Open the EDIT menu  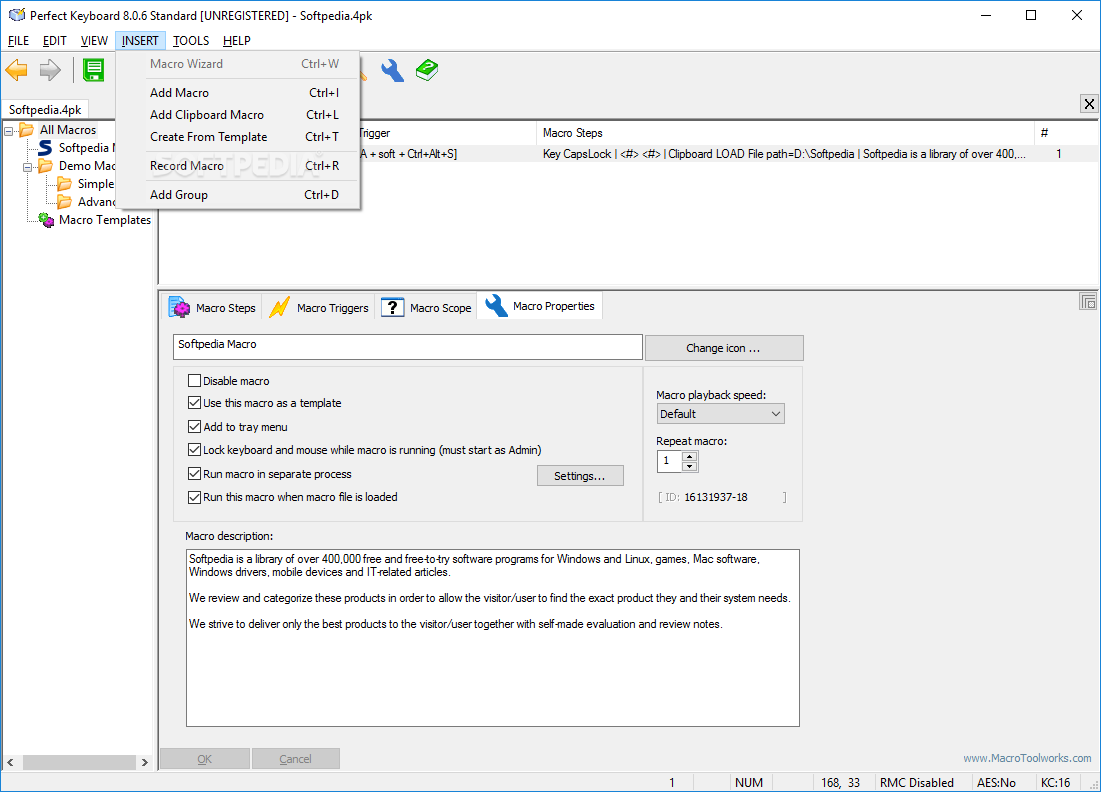(55, 41)
